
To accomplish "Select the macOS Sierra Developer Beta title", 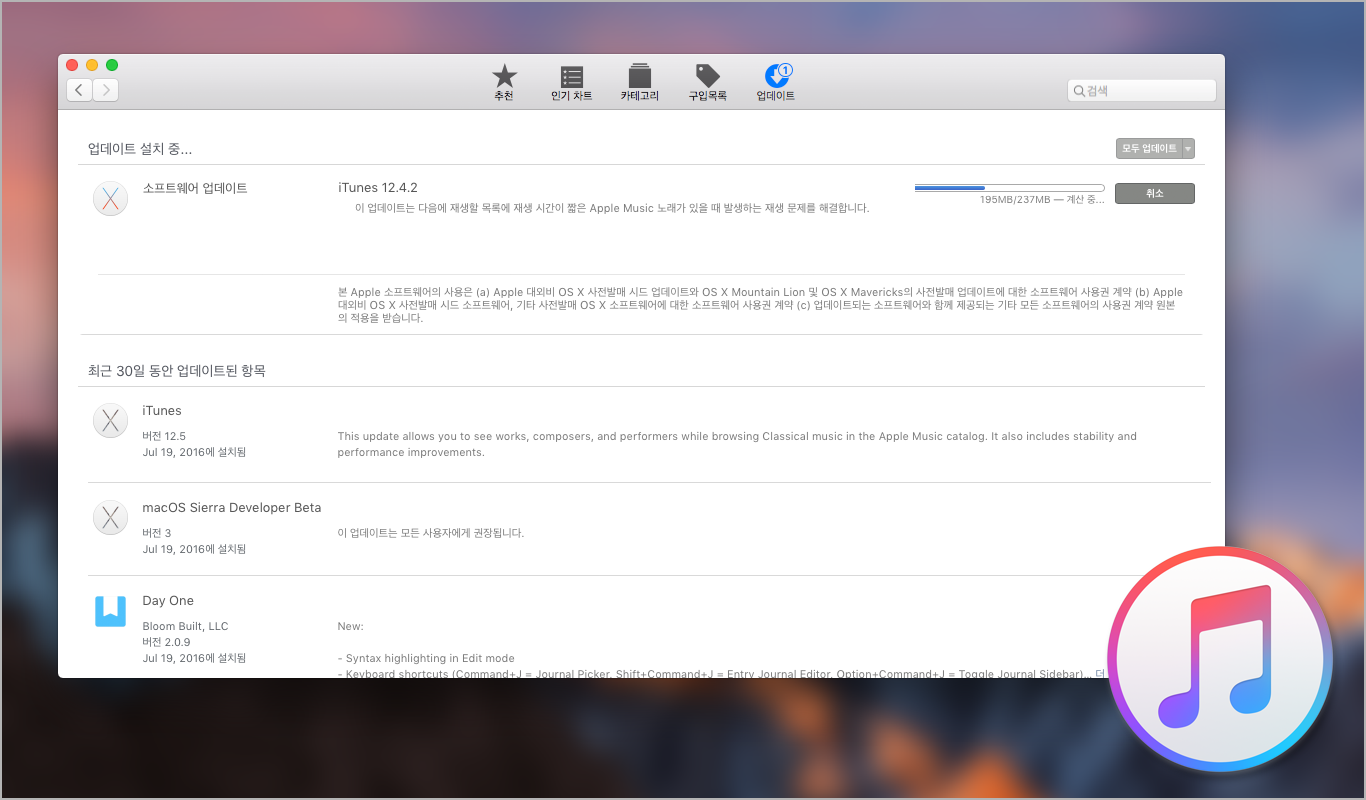I will (x=232, y=508).
